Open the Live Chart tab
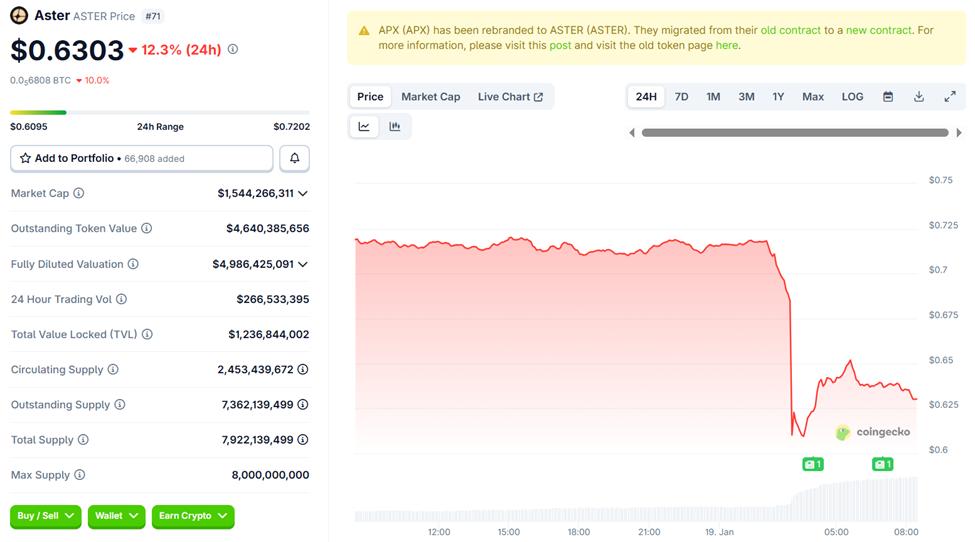The image size is (975, 542). pyautogui.click(x=510, y=97)
